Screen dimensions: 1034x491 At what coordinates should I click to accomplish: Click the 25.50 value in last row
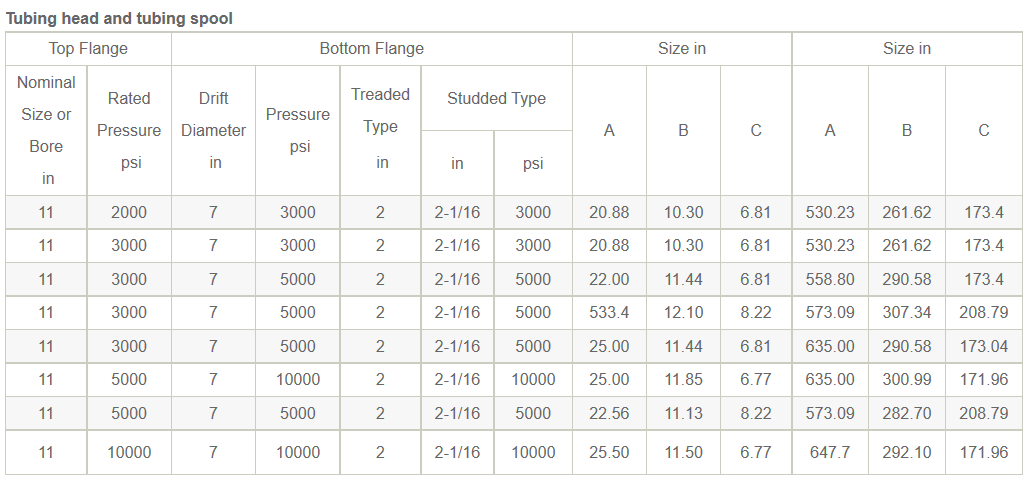(x=609, y=453)
